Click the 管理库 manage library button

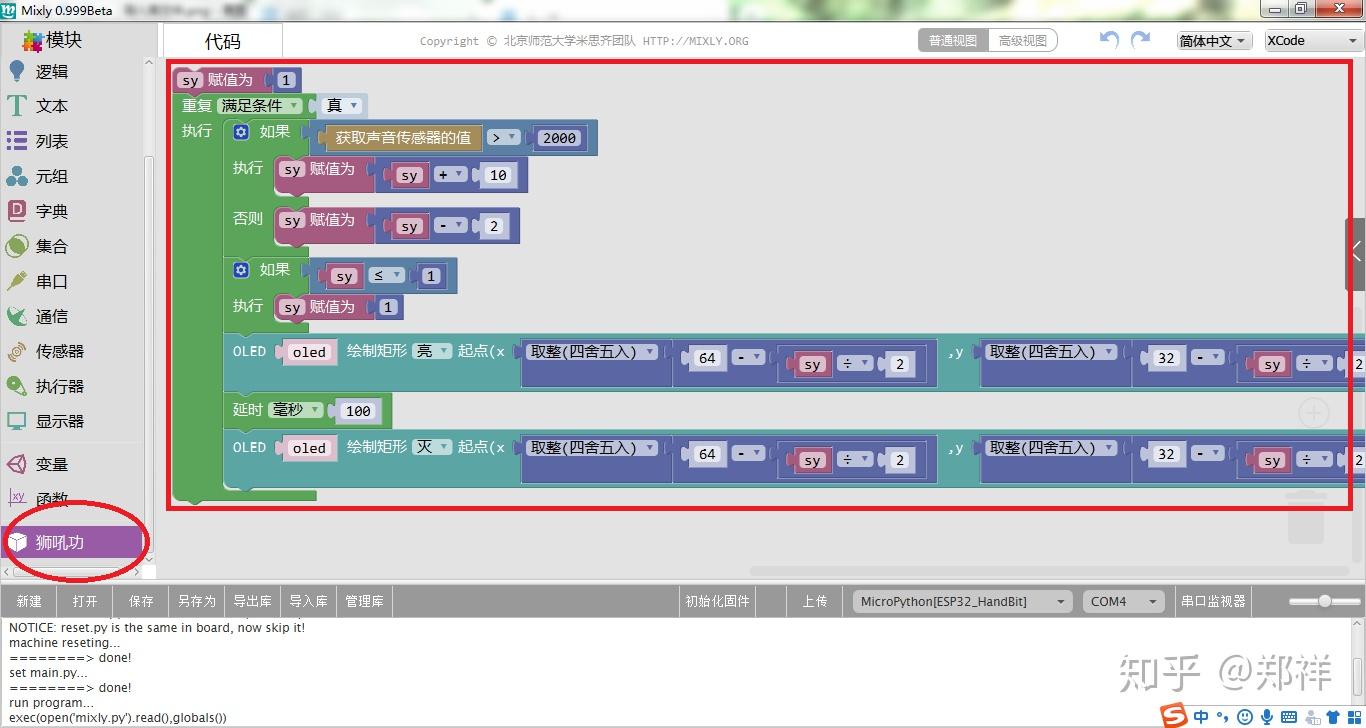coord(365,601)
